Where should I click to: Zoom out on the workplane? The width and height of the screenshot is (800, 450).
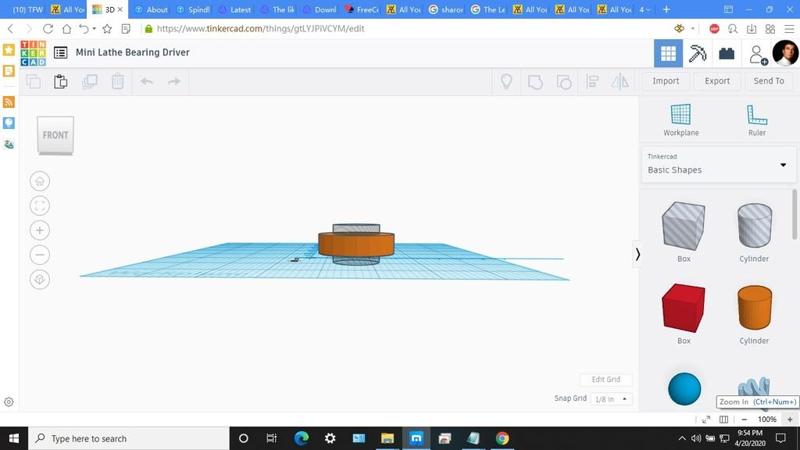click(x=40, y=255)
